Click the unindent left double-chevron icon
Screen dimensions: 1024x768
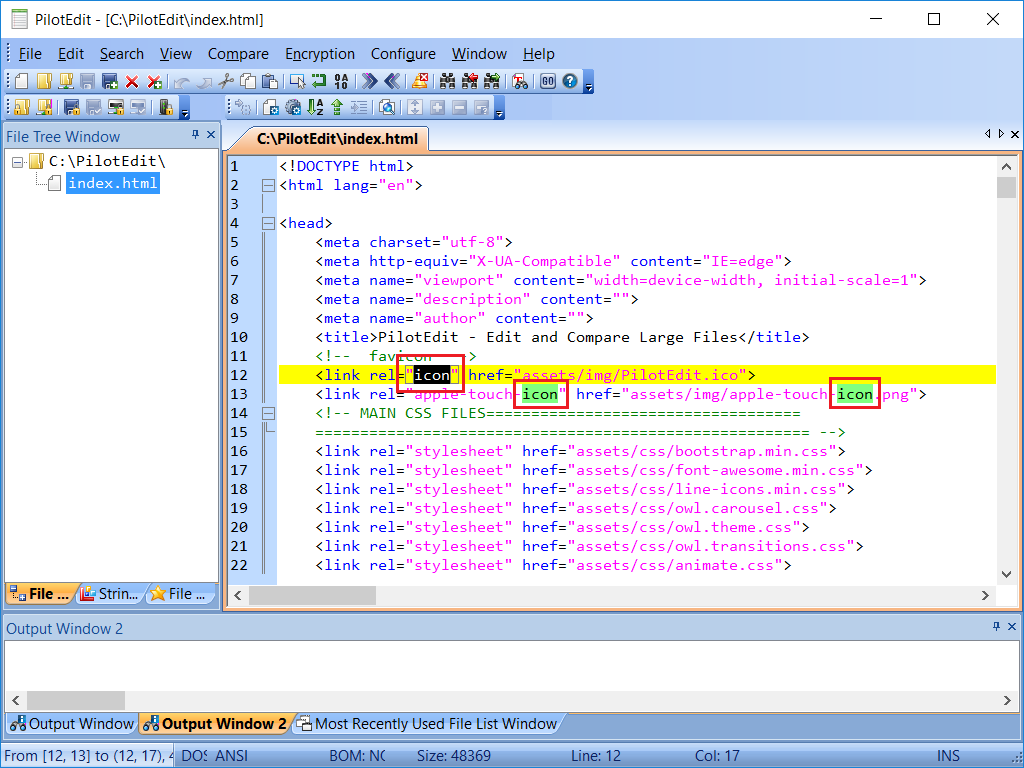[x=392, y=81]
